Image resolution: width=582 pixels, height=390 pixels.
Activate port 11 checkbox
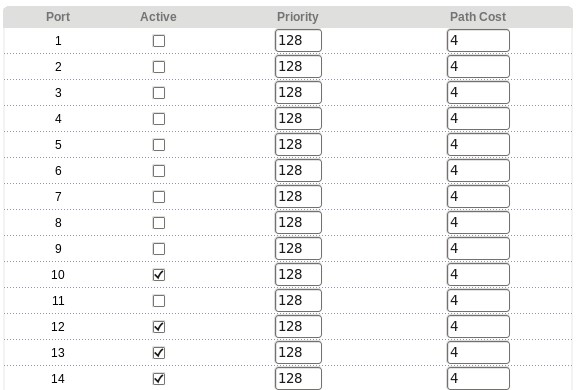159,301
